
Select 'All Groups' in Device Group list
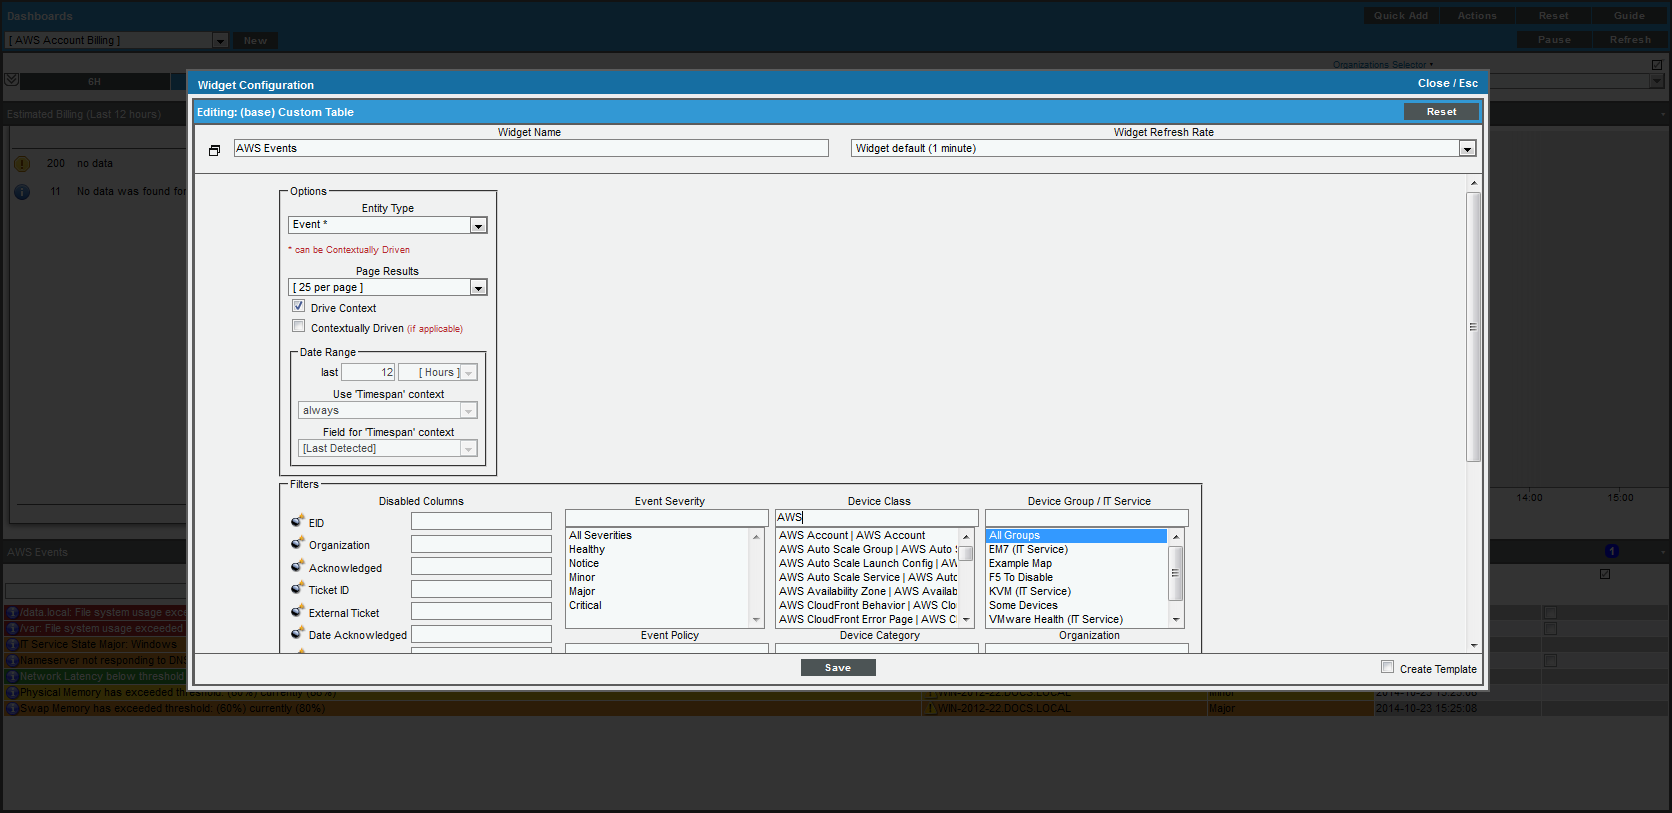pyautogui.click(x=1076, y=536)
